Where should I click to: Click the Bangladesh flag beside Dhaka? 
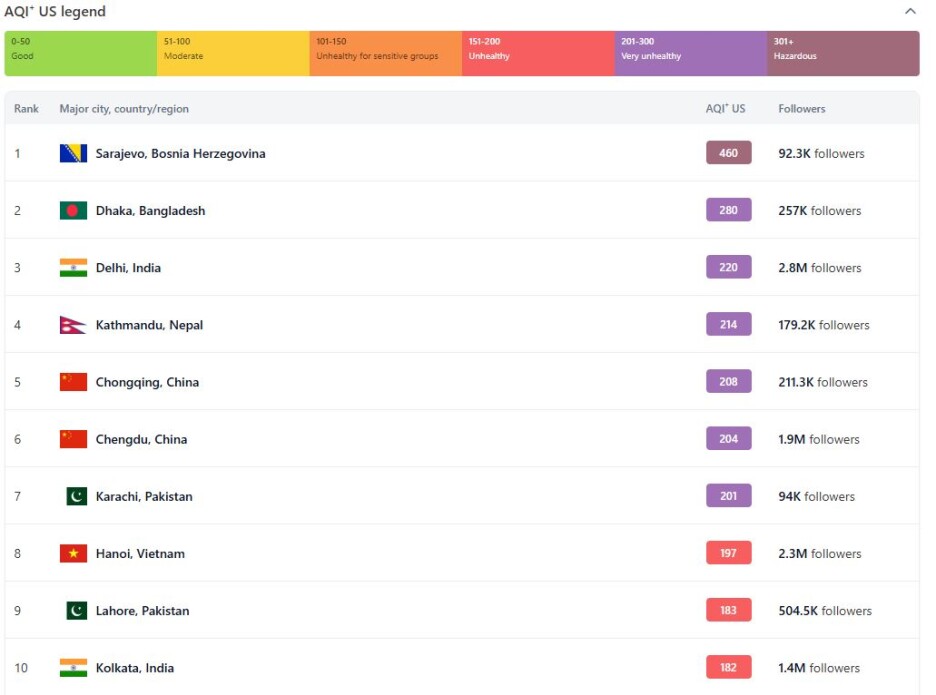pos(73,211)
